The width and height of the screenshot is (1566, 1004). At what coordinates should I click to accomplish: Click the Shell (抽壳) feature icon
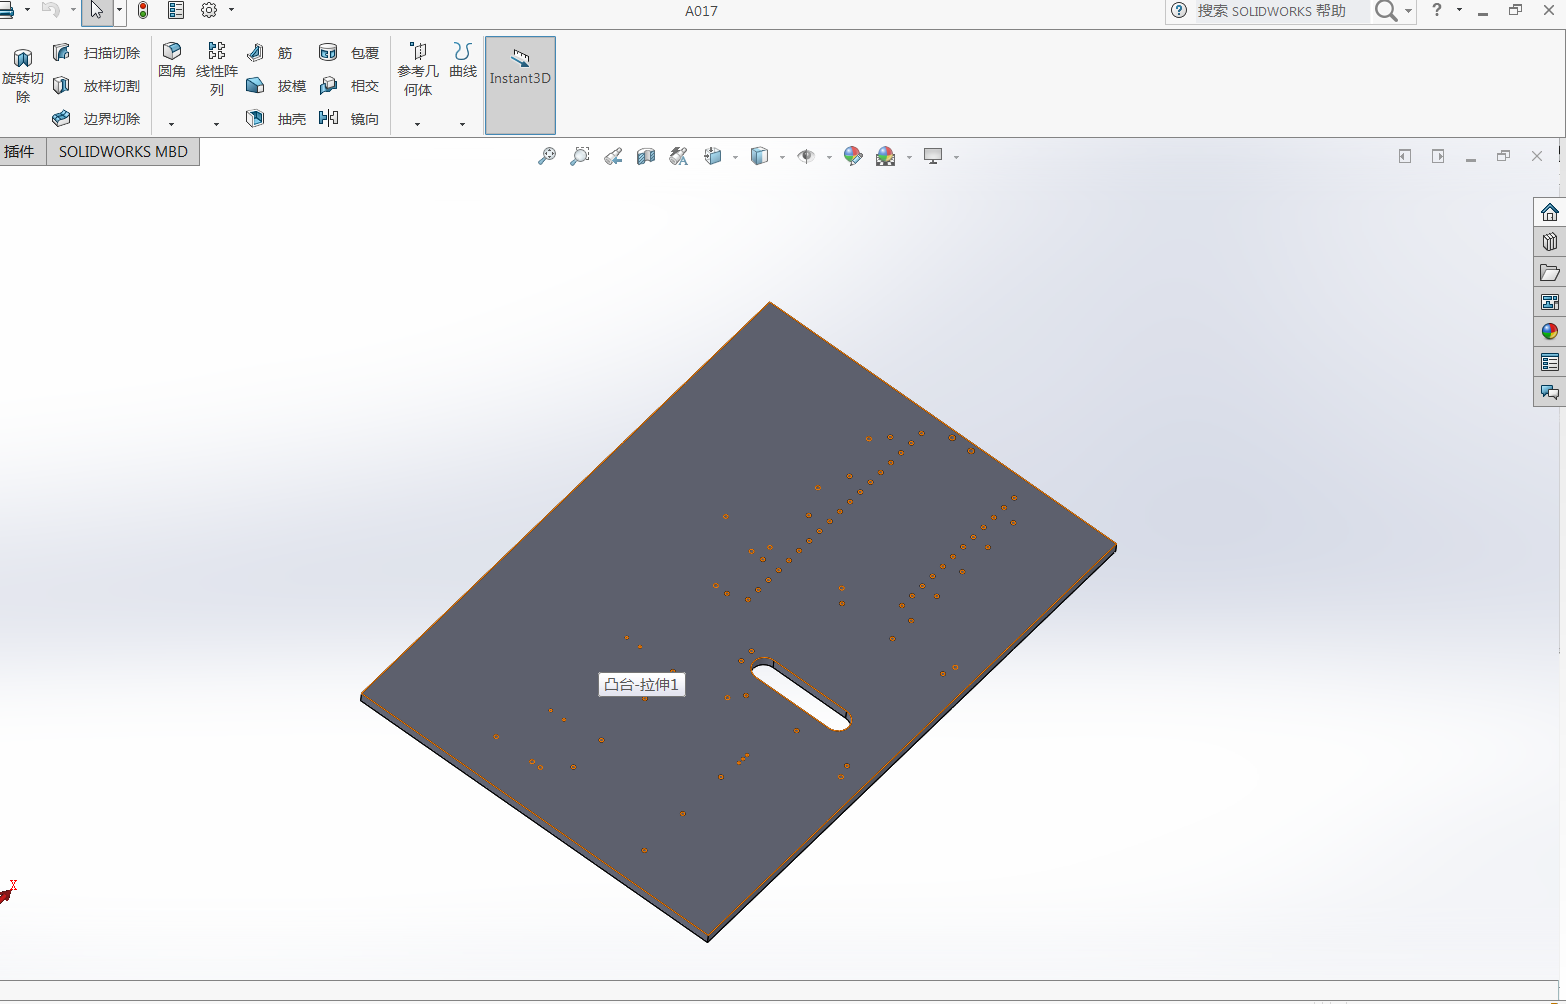(256, 119)
